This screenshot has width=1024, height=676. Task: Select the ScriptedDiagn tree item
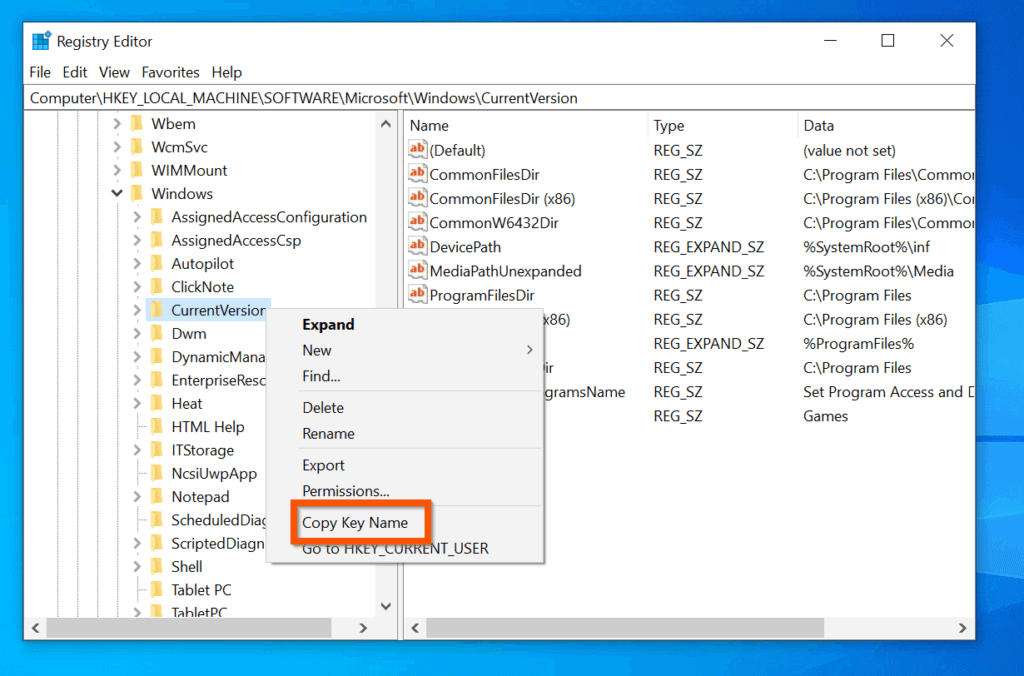(x=217, y=543)
